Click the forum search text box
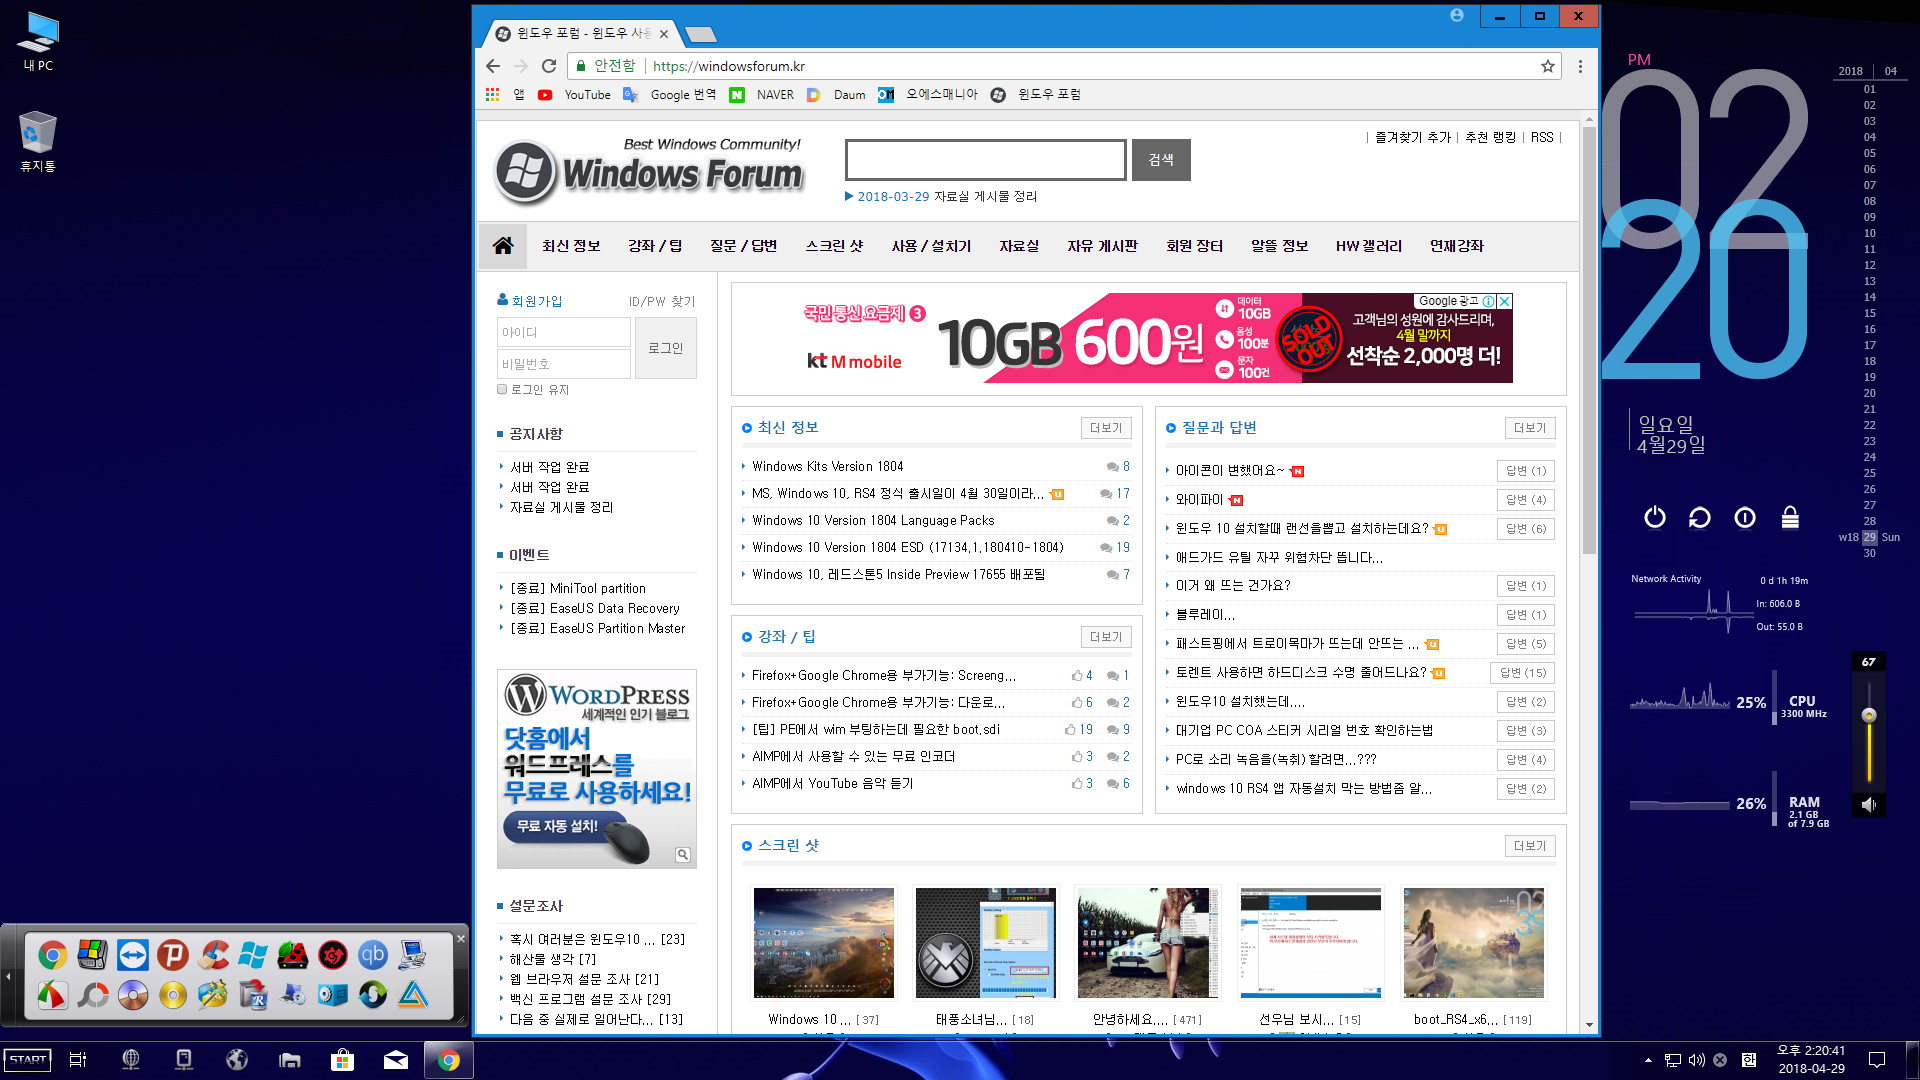 coord(986,160)
